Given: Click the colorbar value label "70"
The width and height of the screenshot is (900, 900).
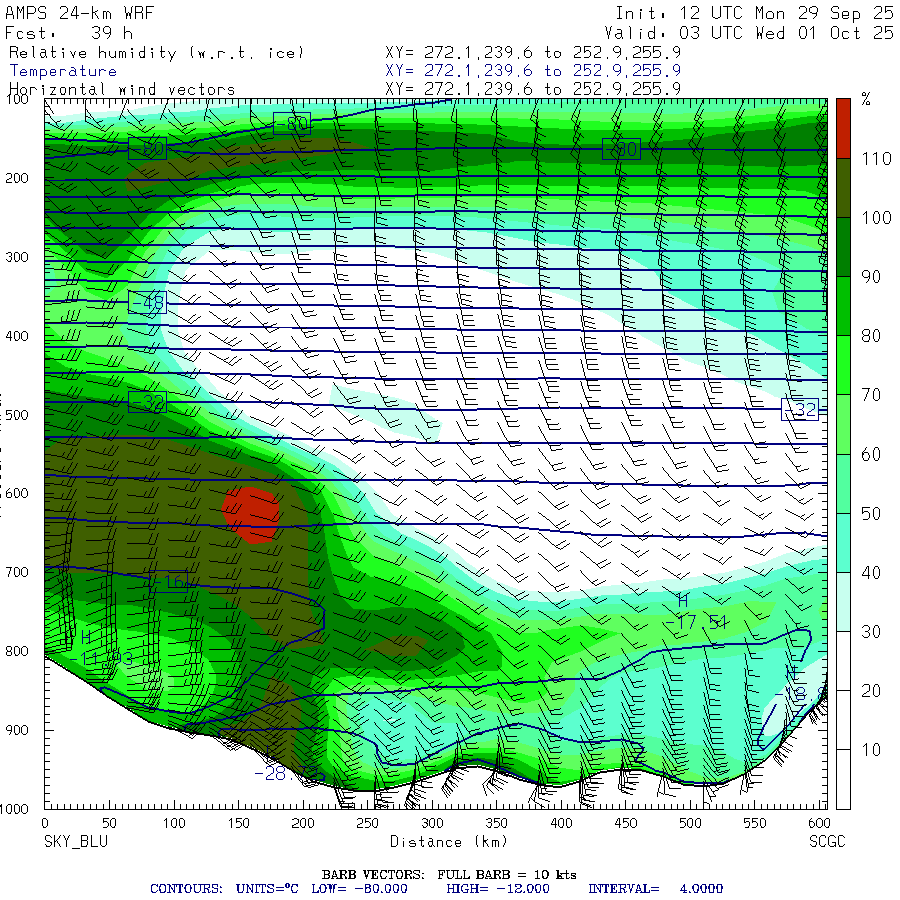Looking at the screenshot, I should [x=871, y=395].
